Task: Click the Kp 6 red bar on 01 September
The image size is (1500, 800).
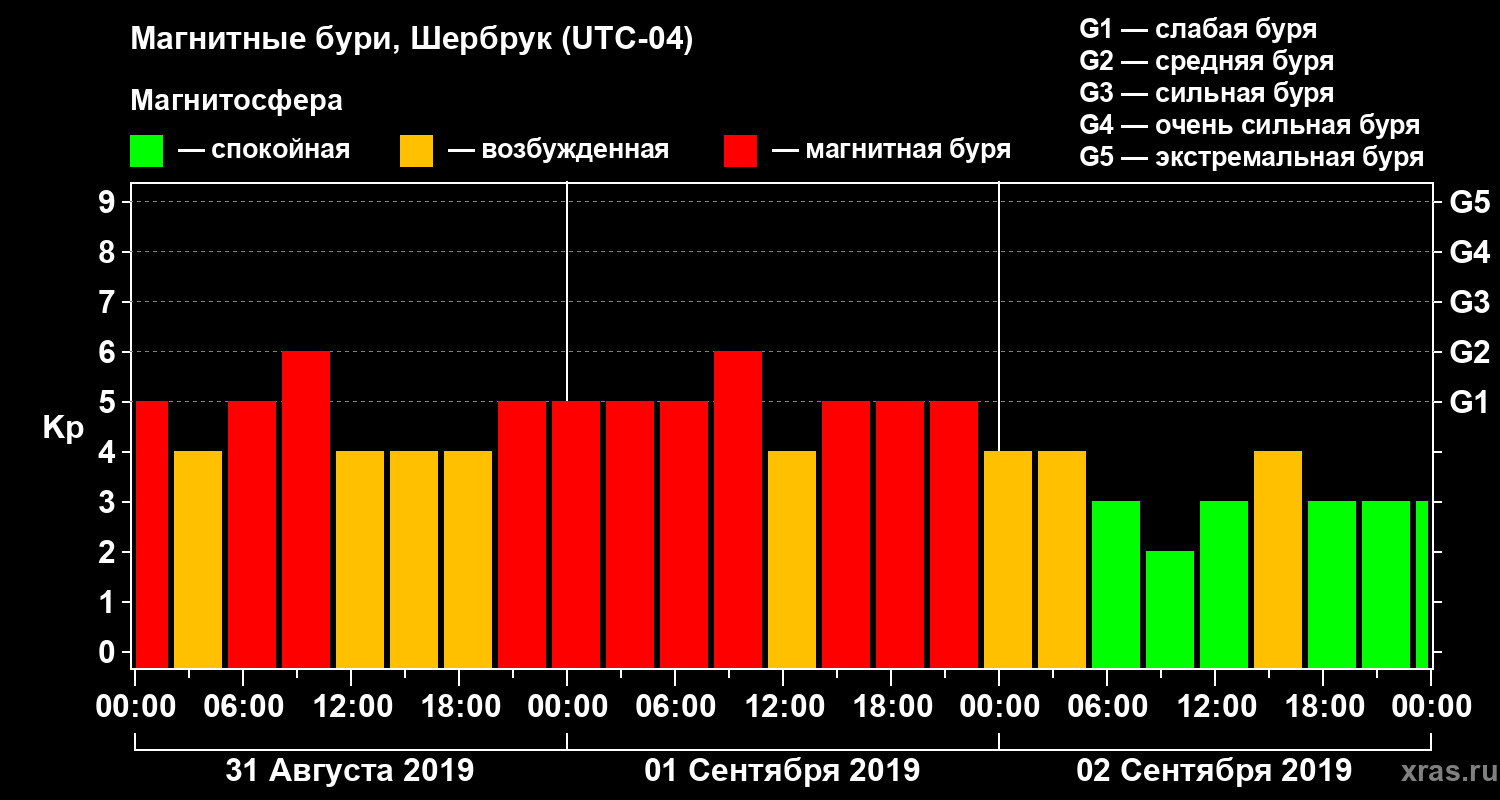Action: [738, 510]
